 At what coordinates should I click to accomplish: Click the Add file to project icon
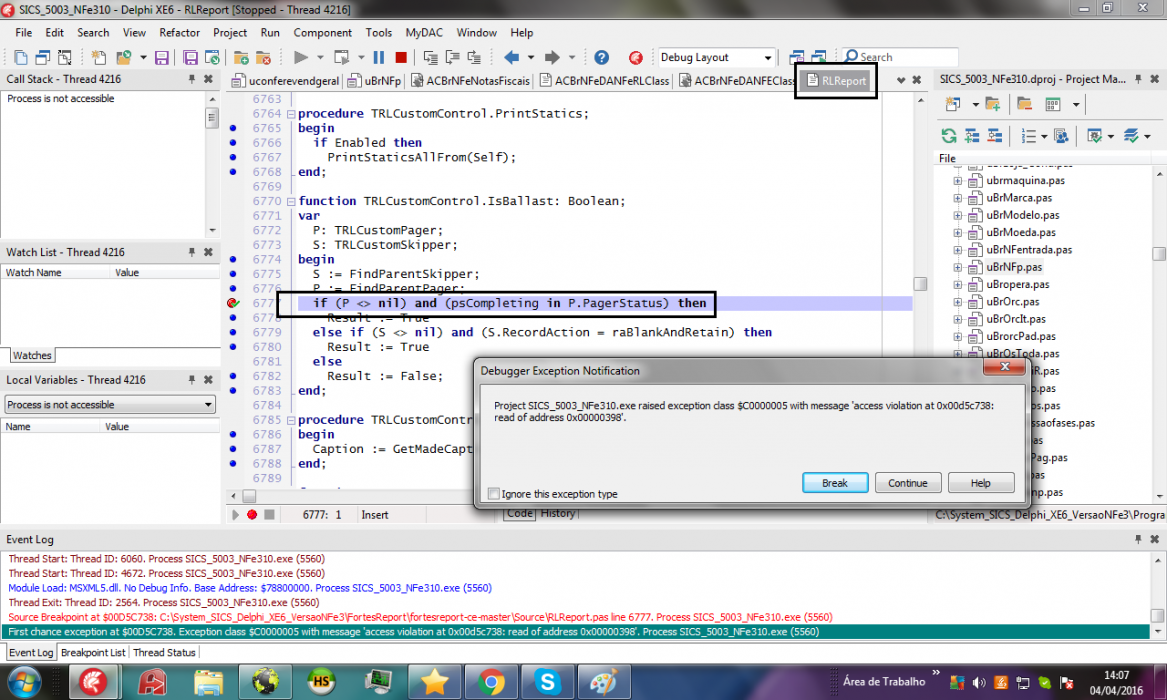click(x=241, y=57)
